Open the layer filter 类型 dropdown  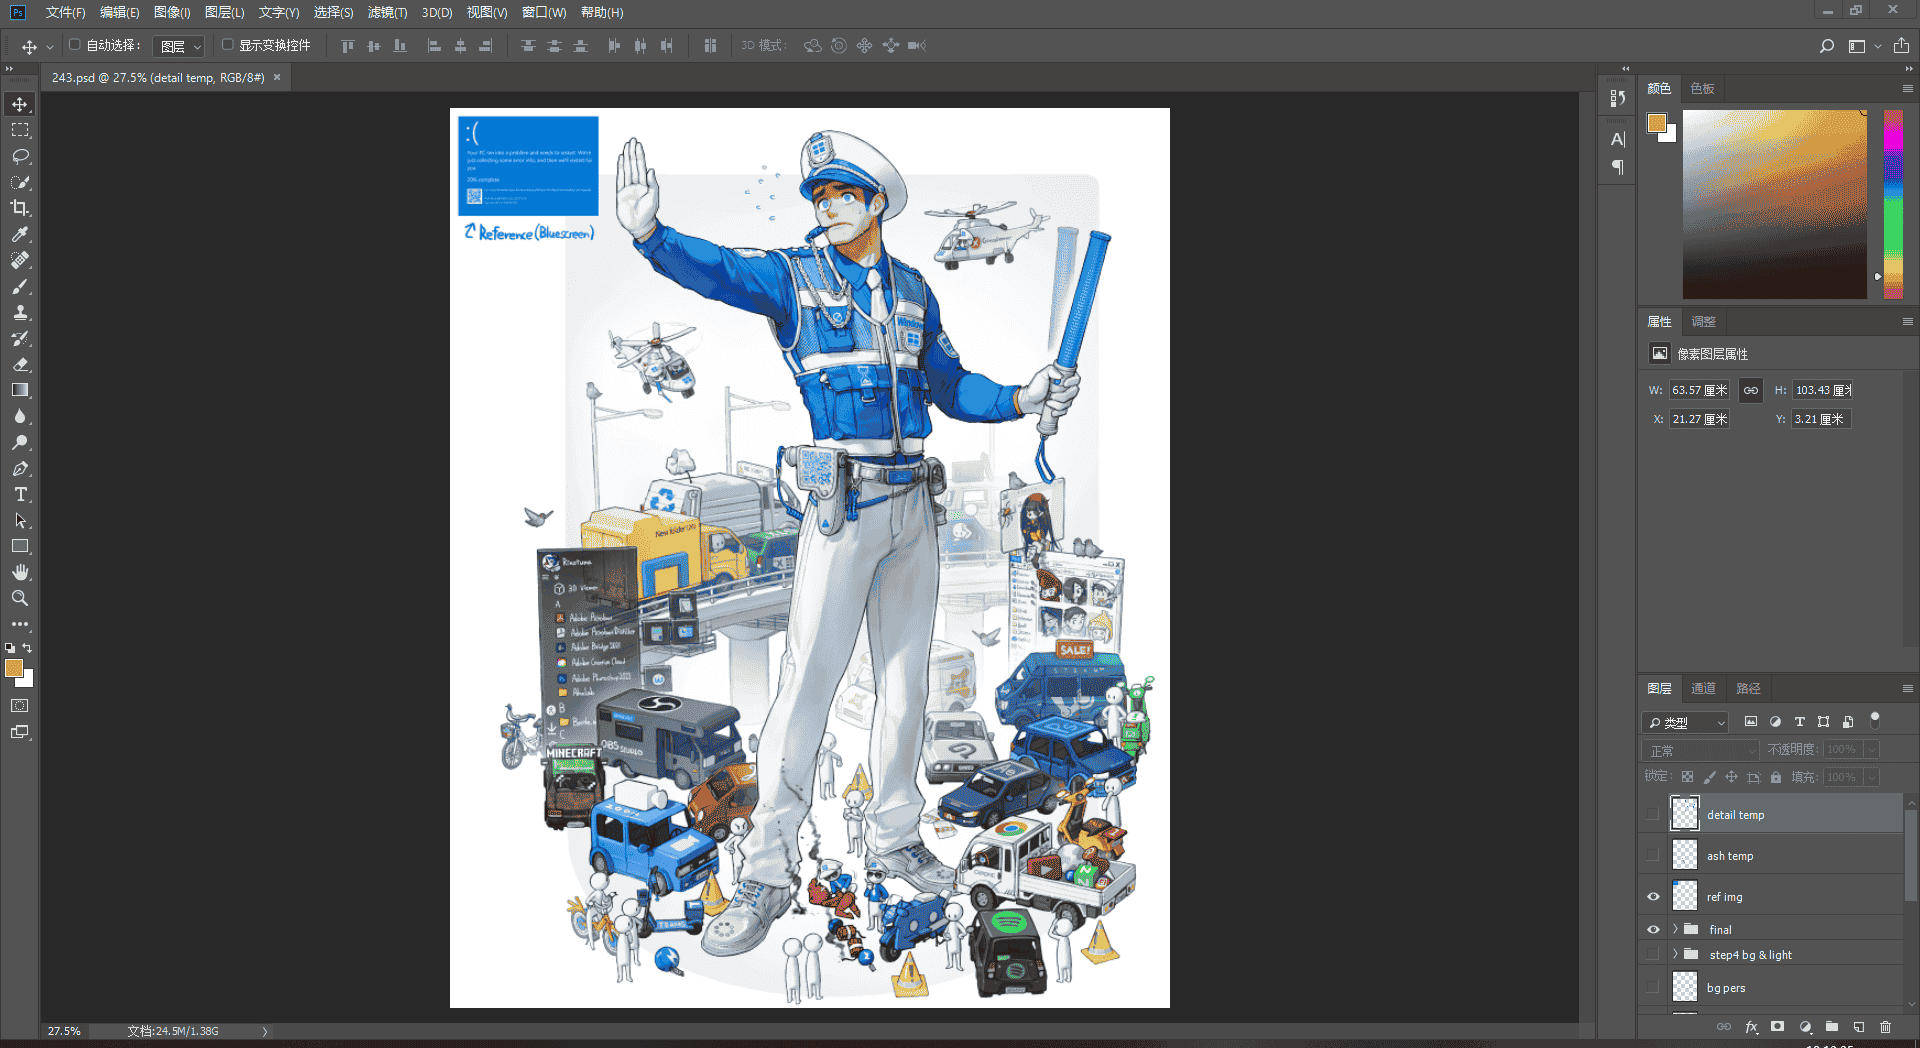click(1686, 722)
